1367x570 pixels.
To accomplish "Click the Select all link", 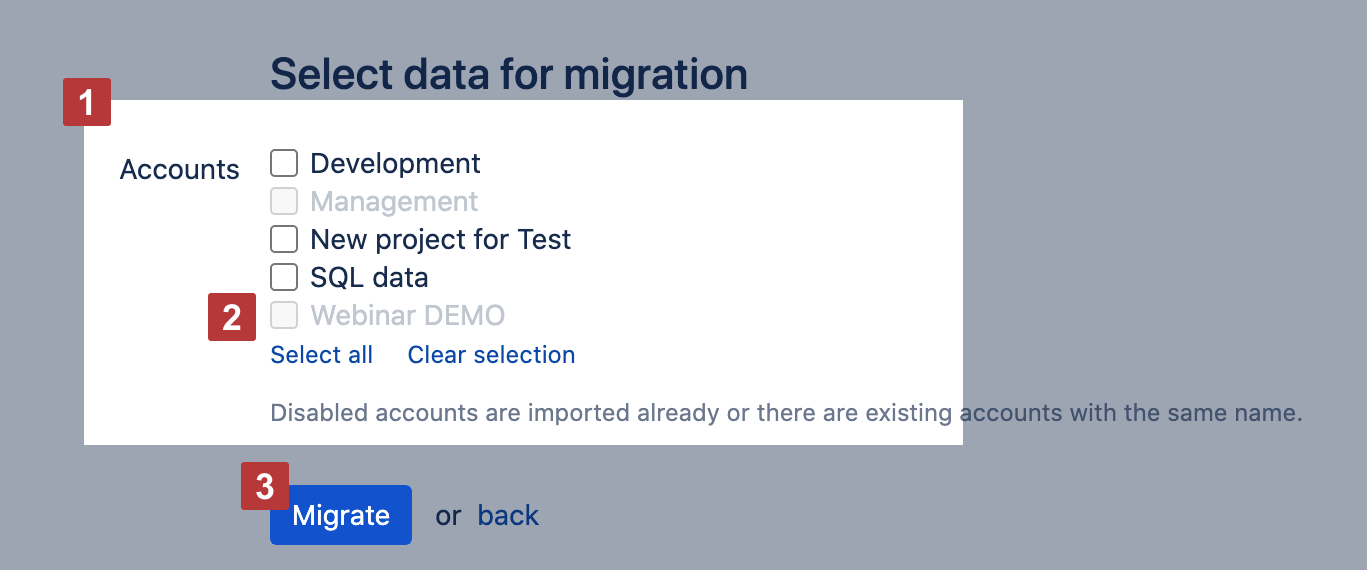I will pyautogui.click(x=321, y=355).
